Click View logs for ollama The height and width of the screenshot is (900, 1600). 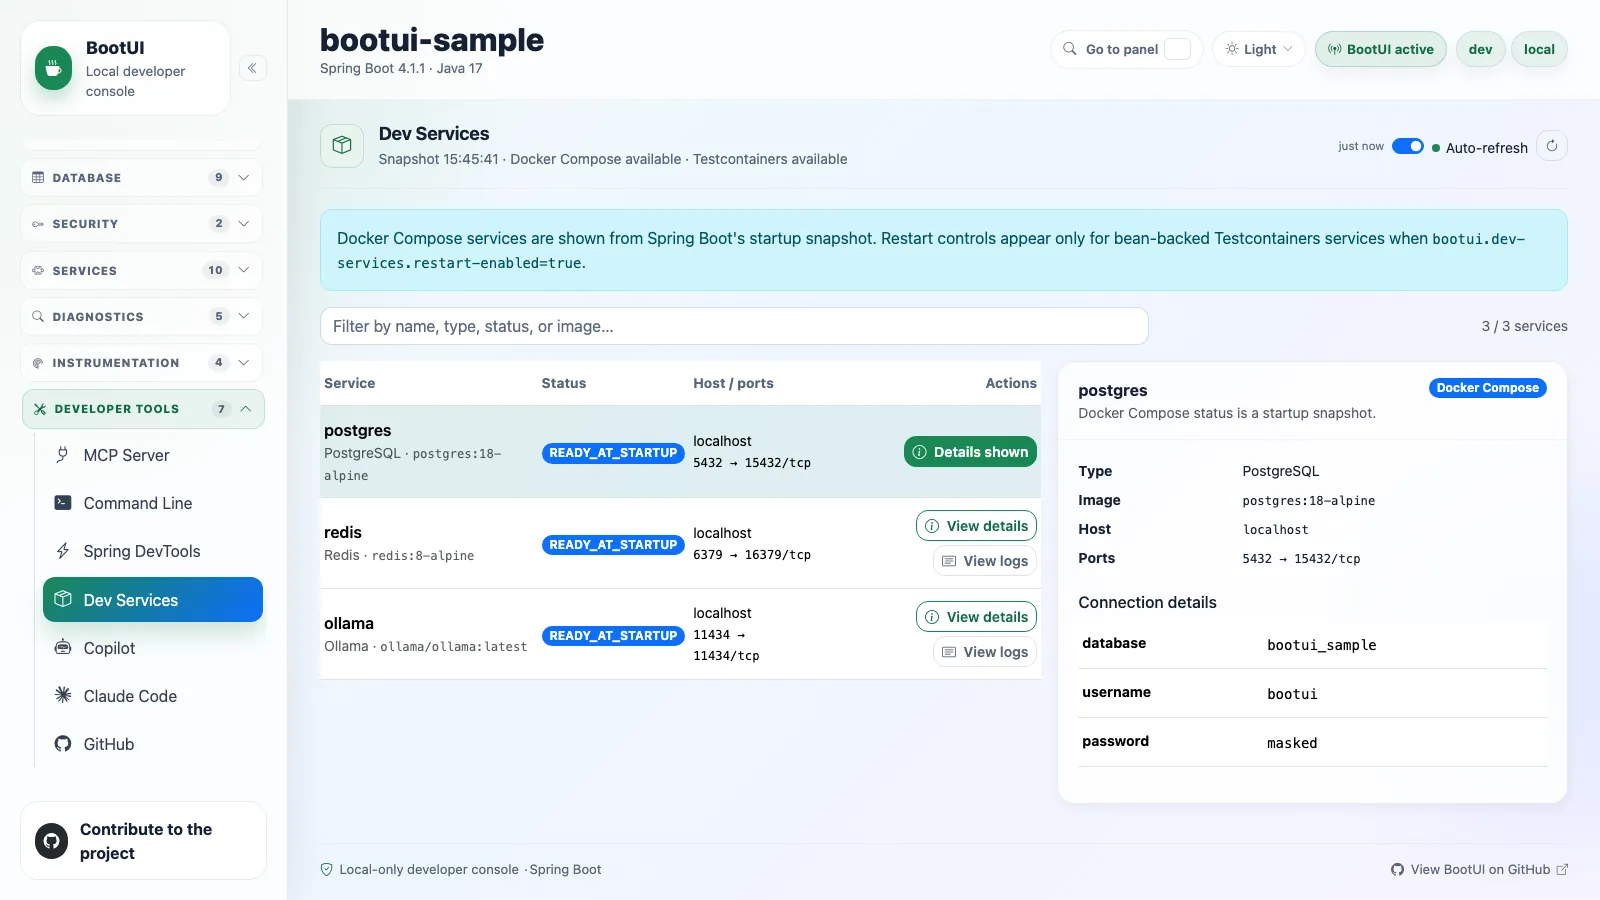pyautogui.click(x=985, y=652)
